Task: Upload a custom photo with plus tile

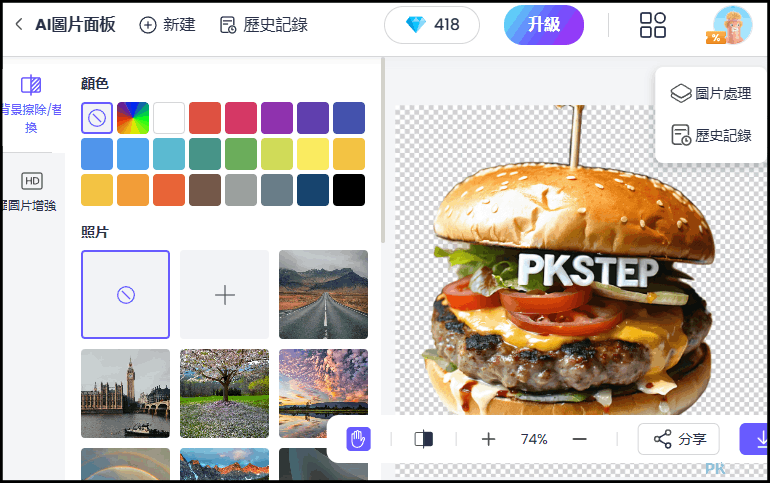Action: coord(224,295)
